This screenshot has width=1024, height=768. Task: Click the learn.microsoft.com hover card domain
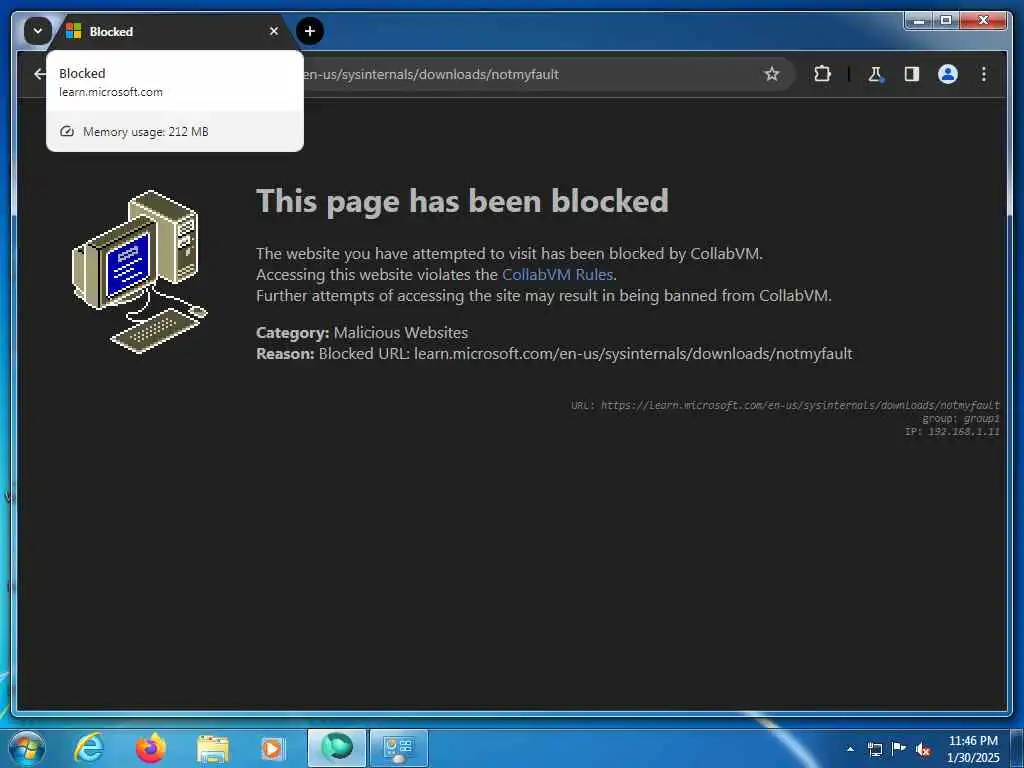click(x=111, y=92)
